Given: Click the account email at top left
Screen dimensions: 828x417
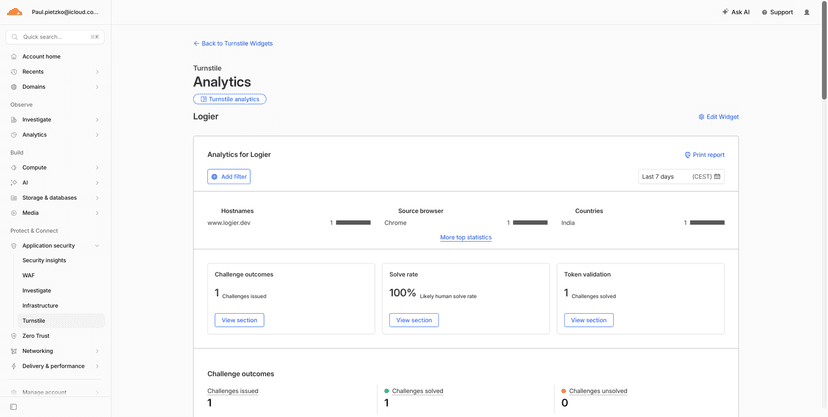Looking at the screenshot, I should 65,12.
